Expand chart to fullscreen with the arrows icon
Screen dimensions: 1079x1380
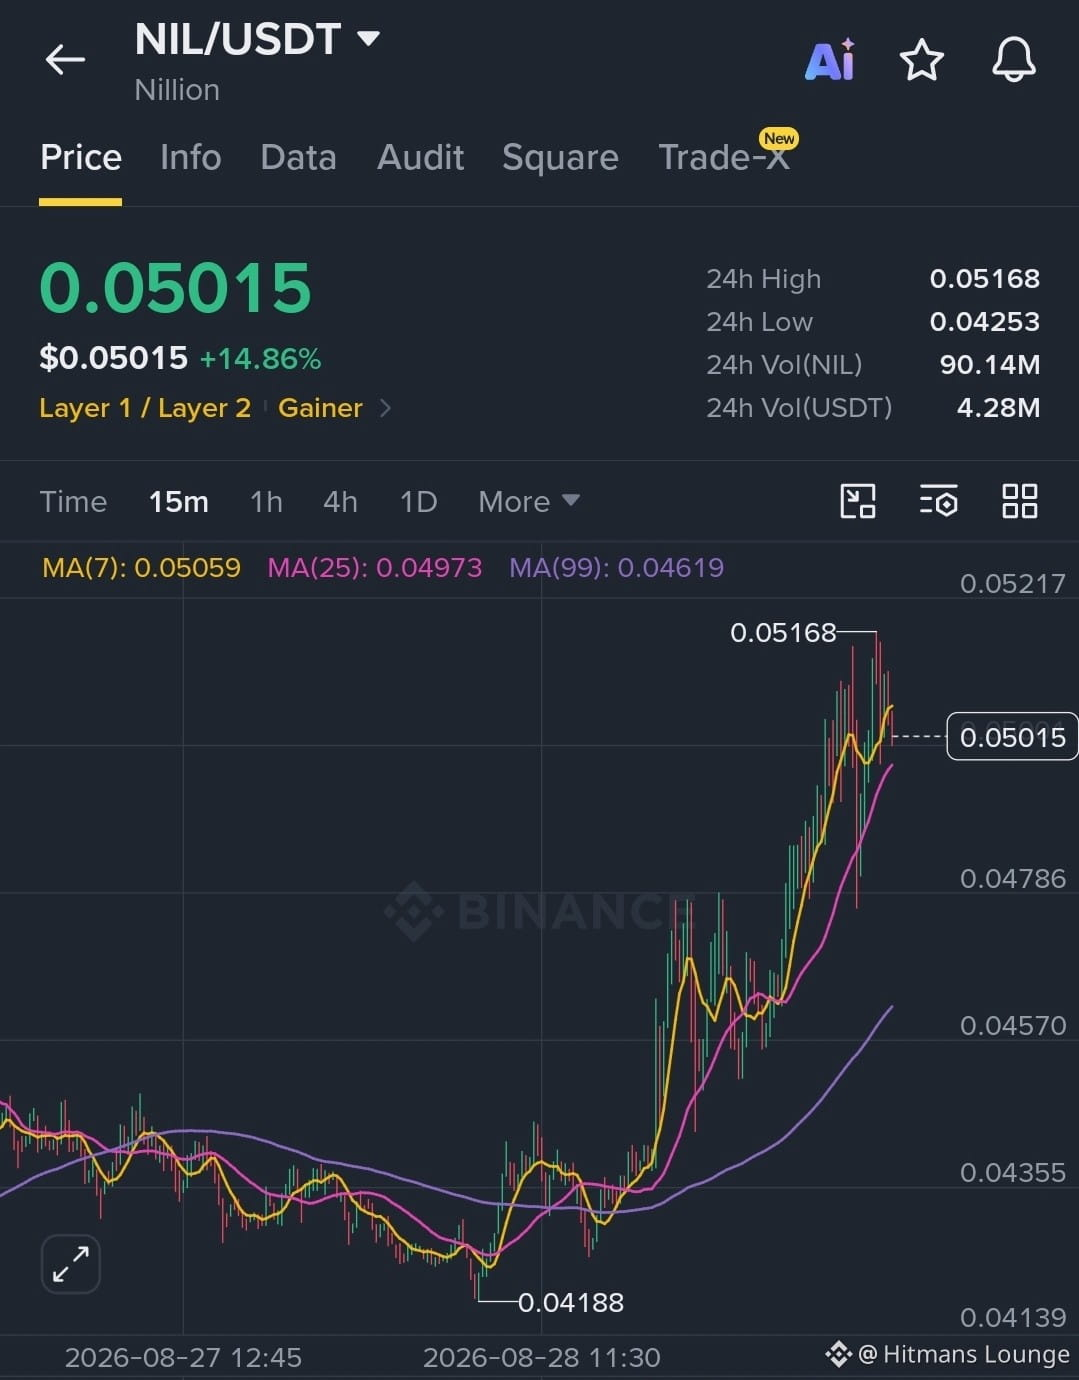click(71, 1264)
